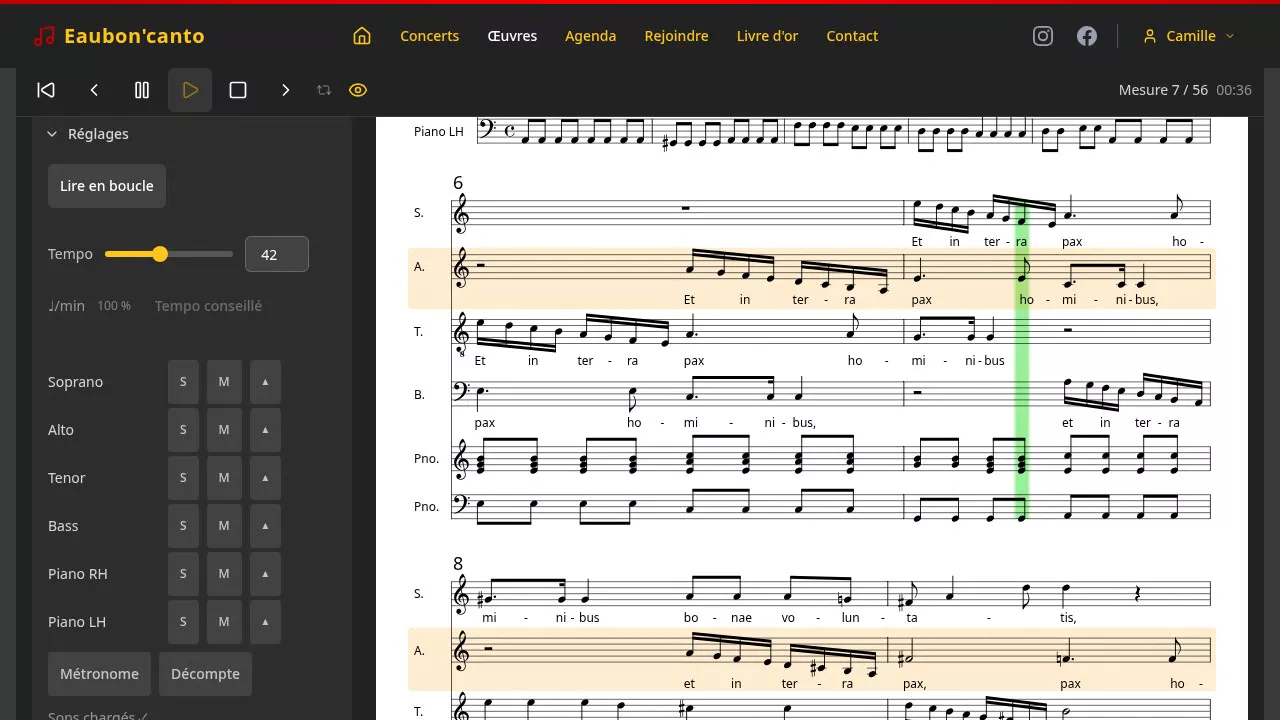Stop the playback
This screenshot has height=720, width=1280.
(x=238, y=90)
